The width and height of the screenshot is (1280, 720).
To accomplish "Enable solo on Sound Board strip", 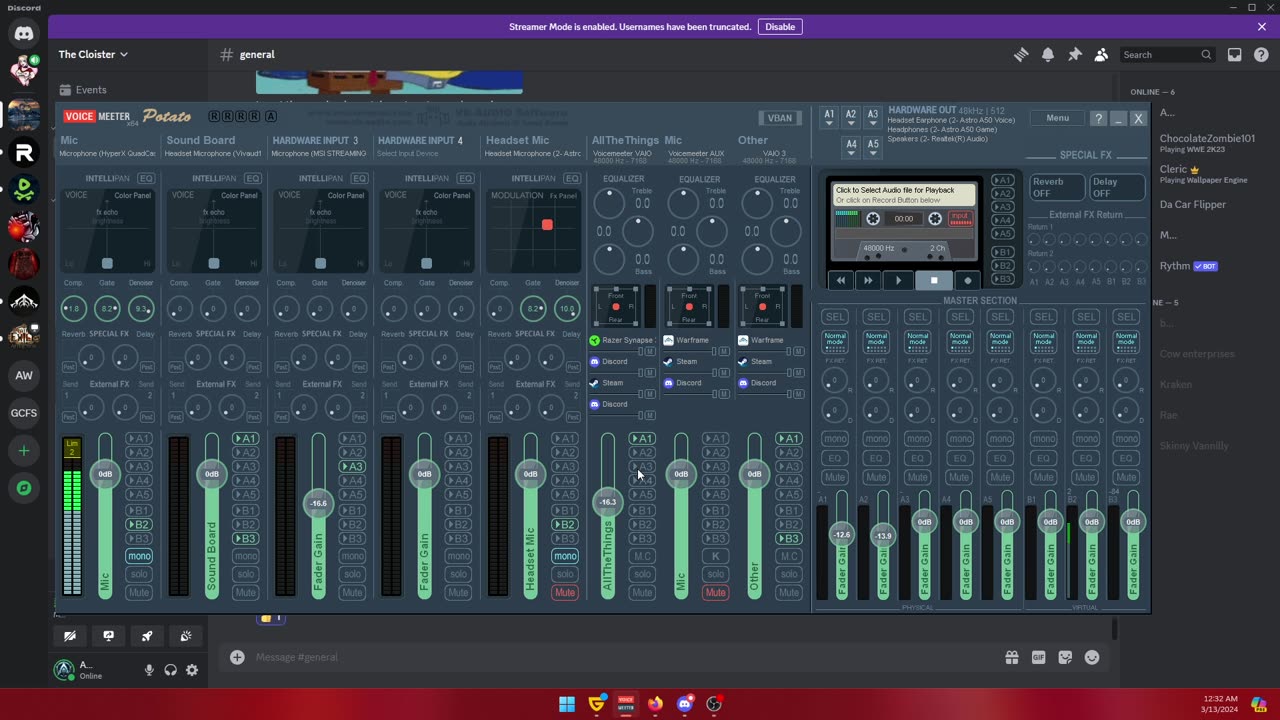I will click(x=245, y=574).
